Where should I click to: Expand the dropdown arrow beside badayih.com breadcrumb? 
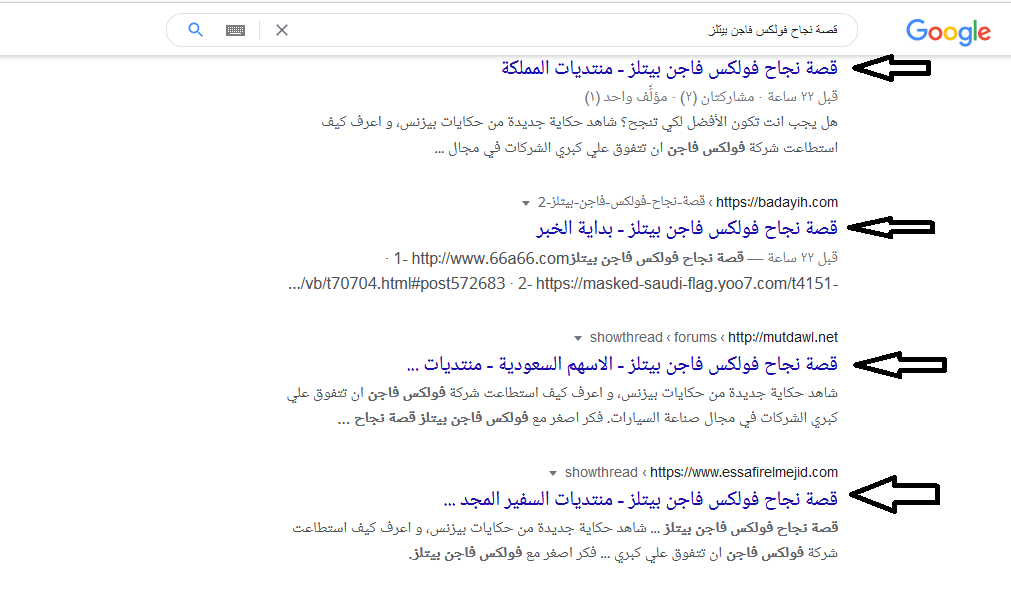[524, 202]
